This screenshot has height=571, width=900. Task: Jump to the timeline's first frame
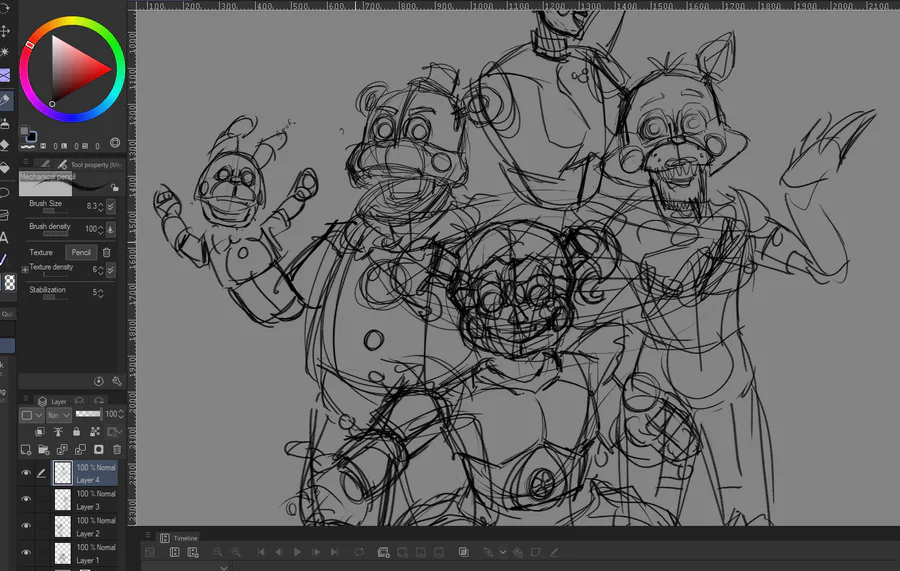(x=261, y=552)
